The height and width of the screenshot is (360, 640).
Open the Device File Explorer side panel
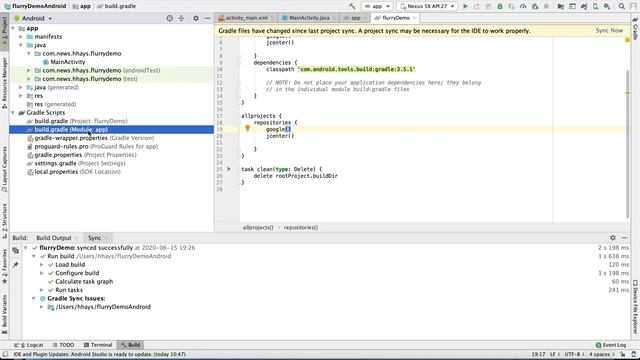pos(635,307)
